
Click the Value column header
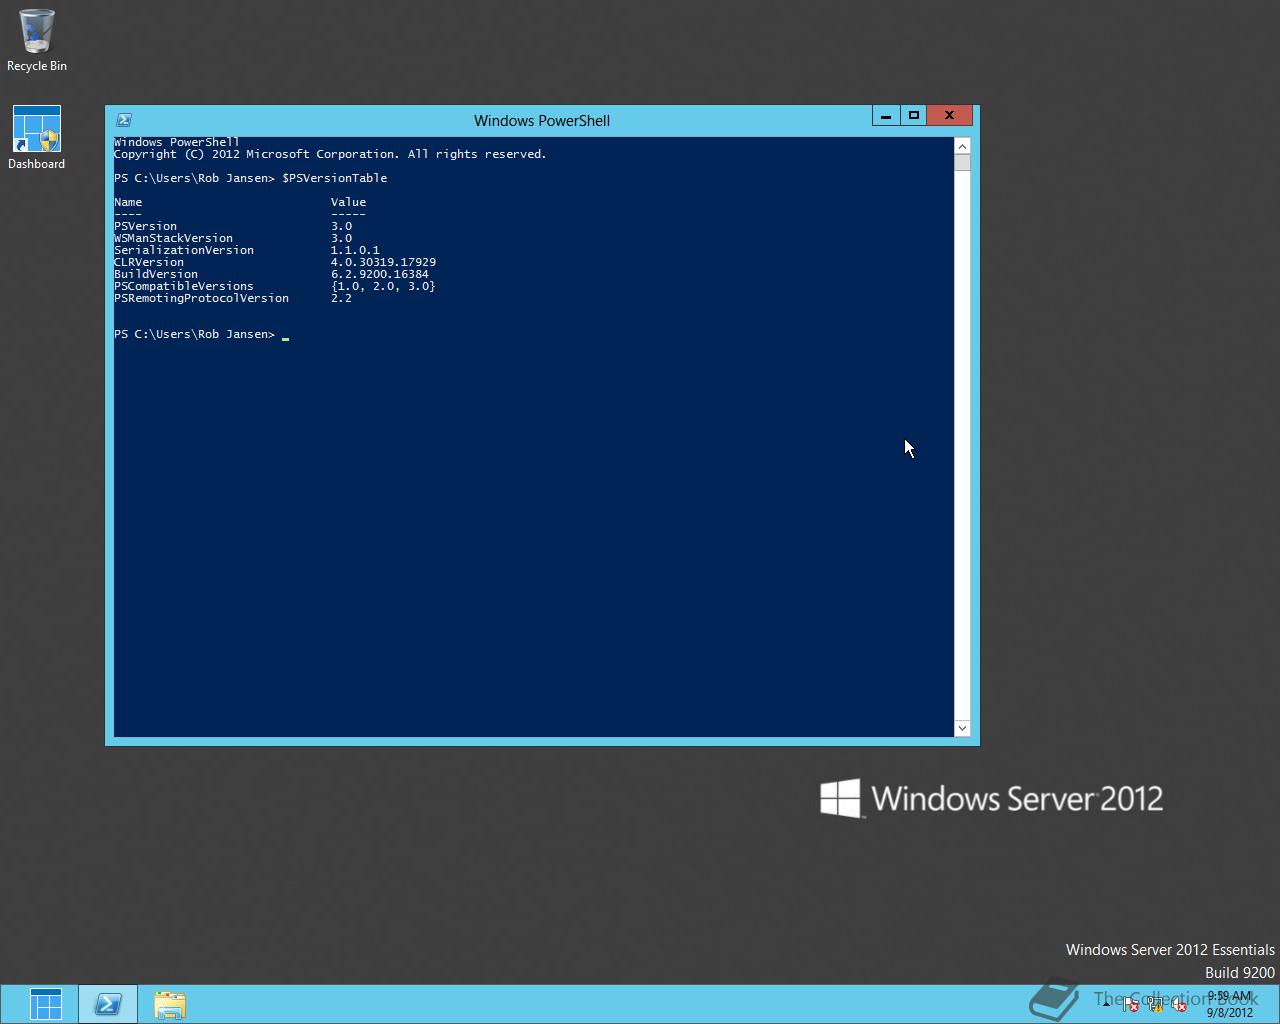(x=349, y=202)
